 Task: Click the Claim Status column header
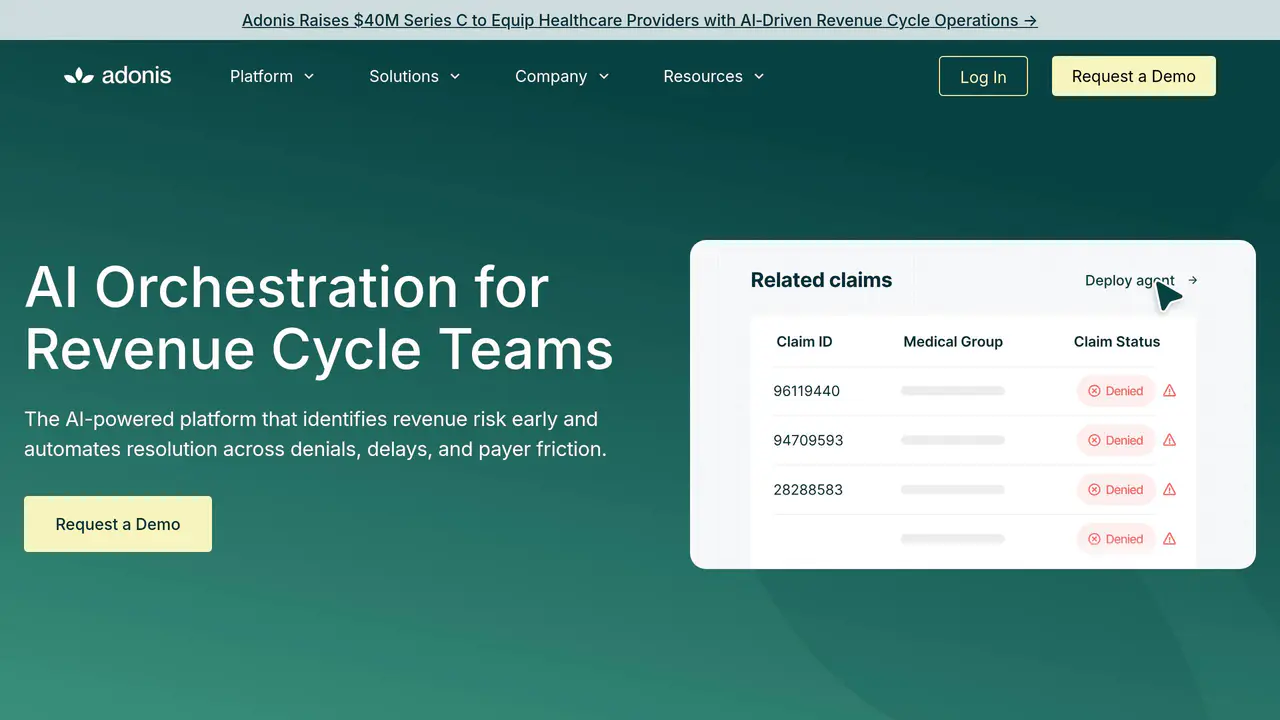point(1117,342)
